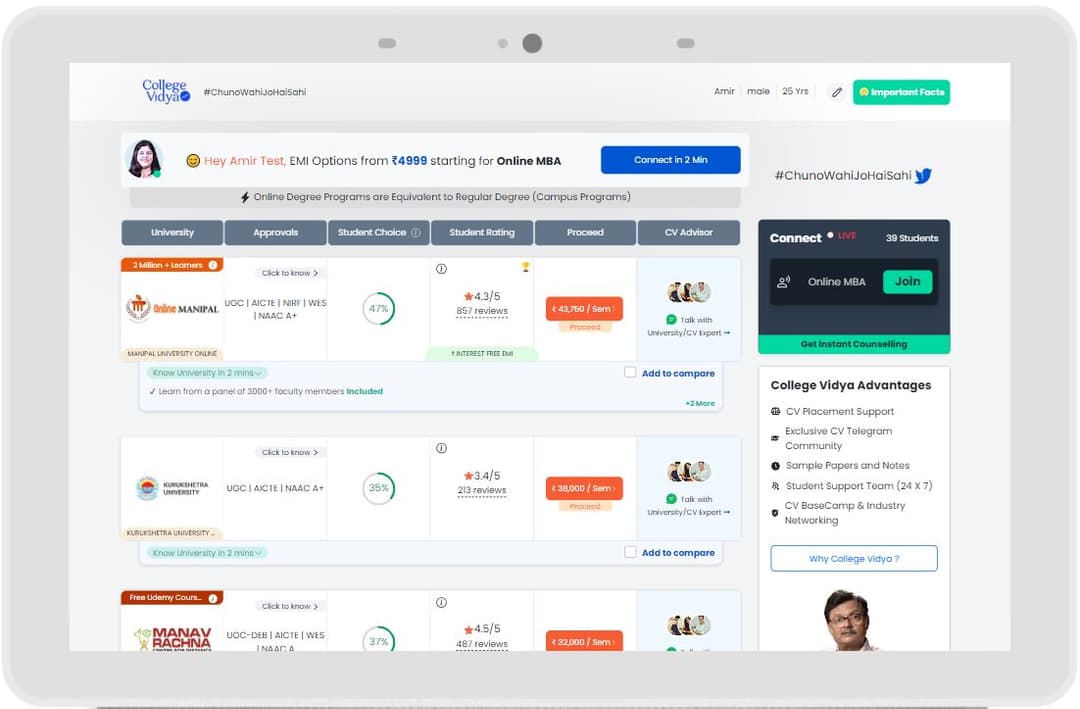Select the Student Choice column header

pos(379,232)
